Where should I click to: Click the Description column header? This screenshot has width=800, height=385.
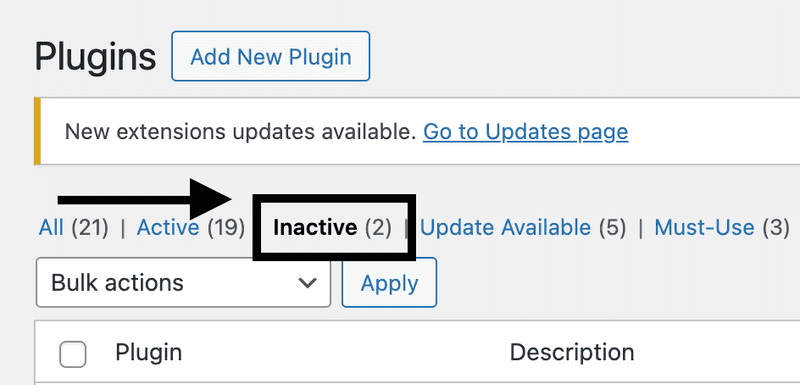point(572,353)
